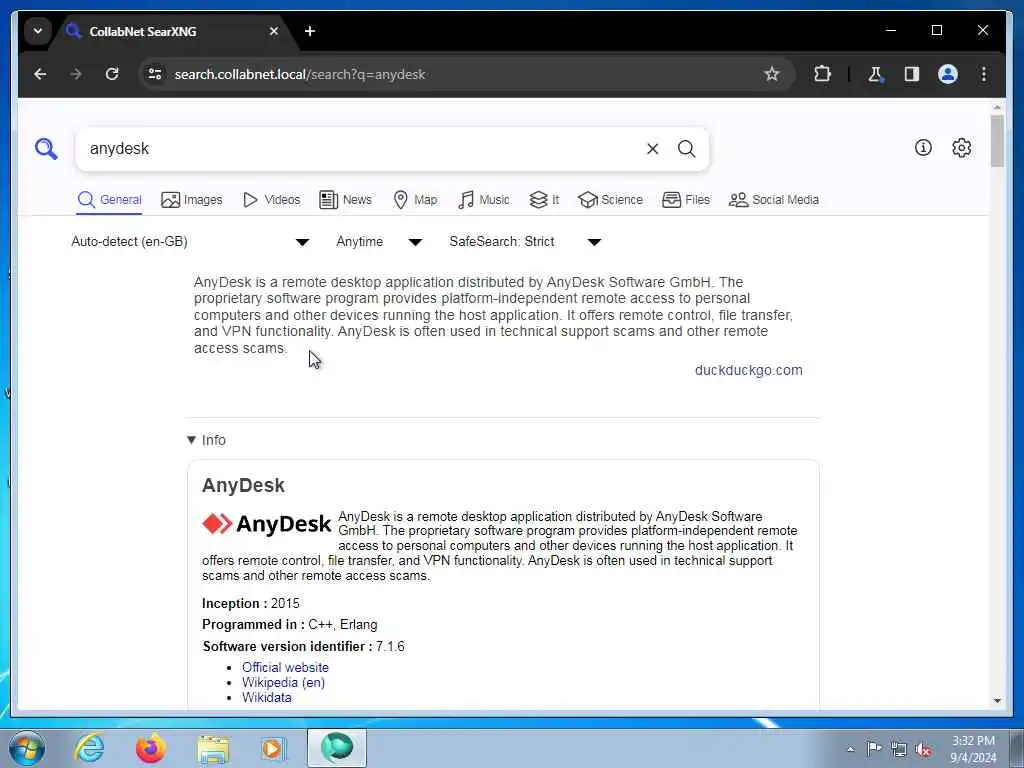Image resolution: width=1024 pixels, height=768 pixels.
Task: Bookmark this page with star
Action: pyautogui.click(x=772, y=74)
